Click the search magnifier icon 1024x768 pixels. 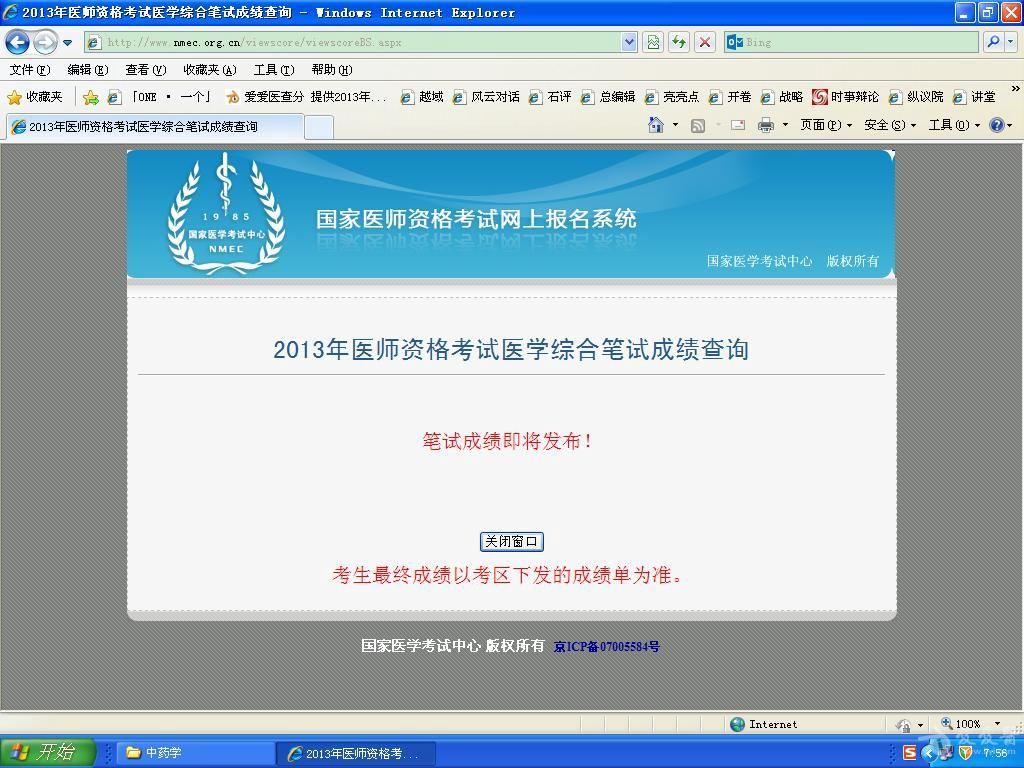pyautogui.click(x=993, y=42)
